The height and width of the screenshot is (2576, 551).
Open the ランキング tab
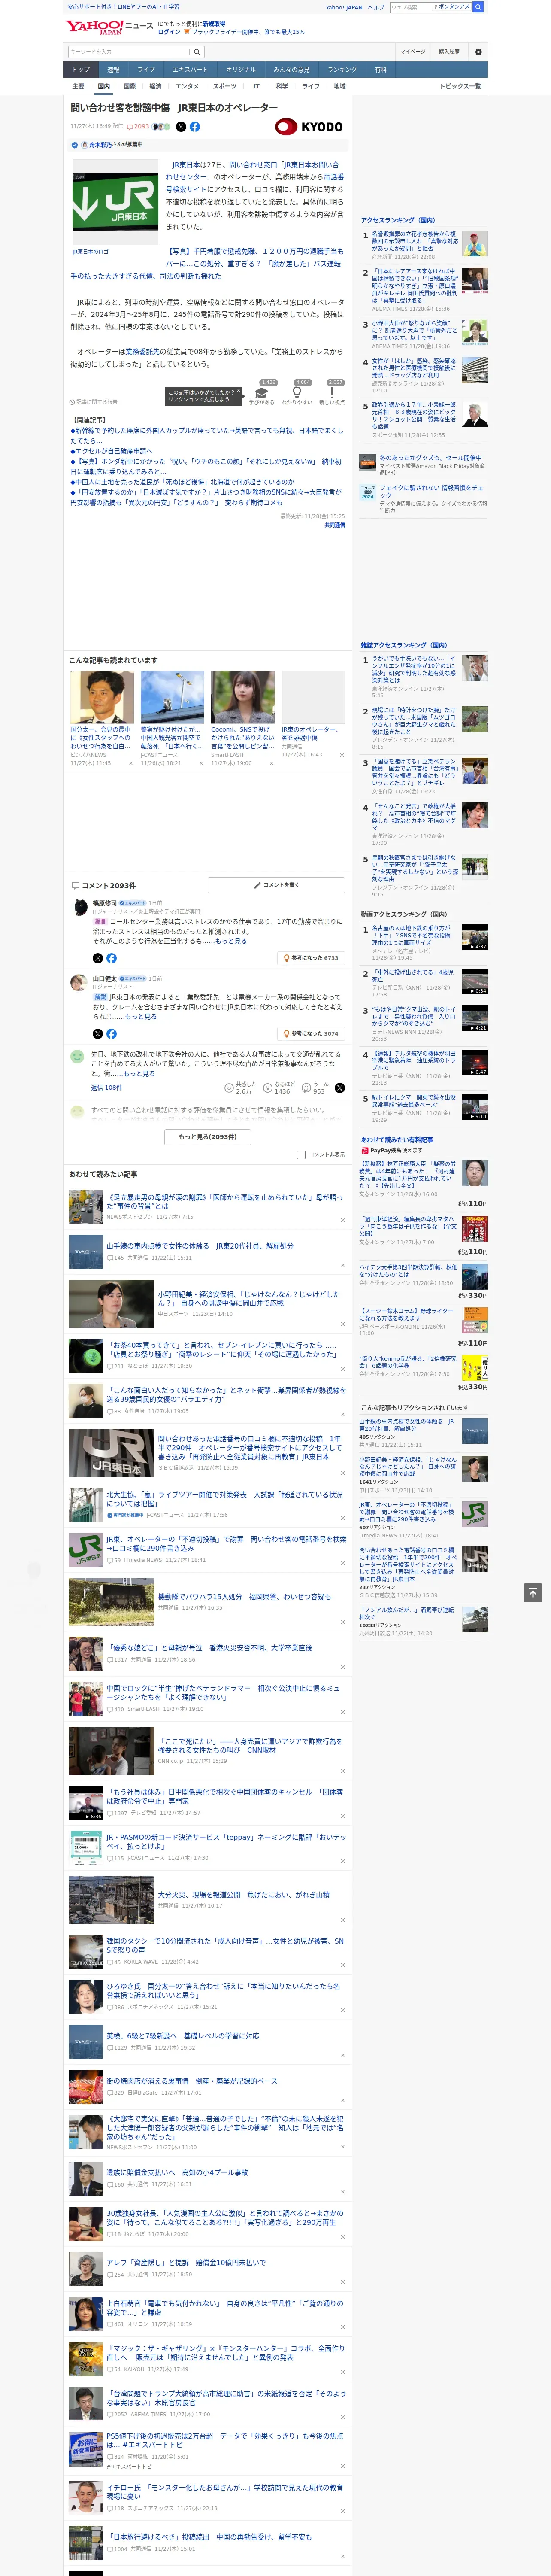click(x=342, y=70)
